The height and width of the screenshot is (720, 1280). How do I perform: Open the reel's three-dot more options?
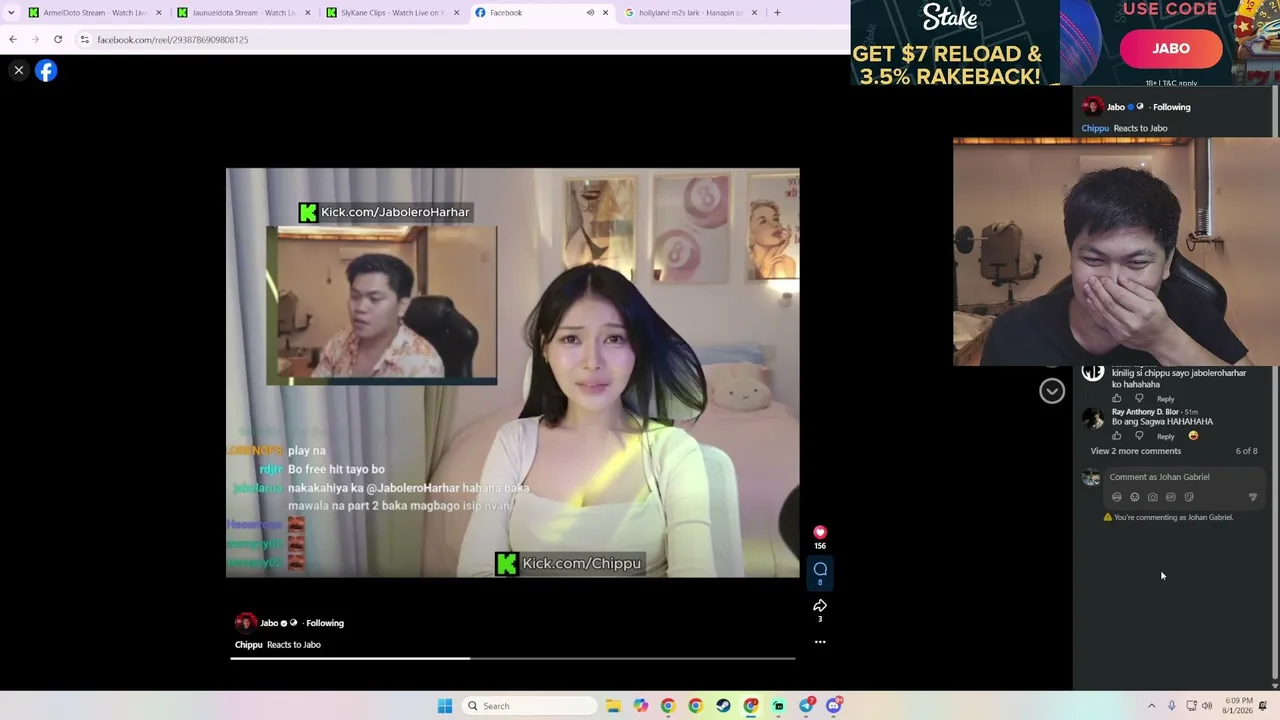tap(820, 642)
